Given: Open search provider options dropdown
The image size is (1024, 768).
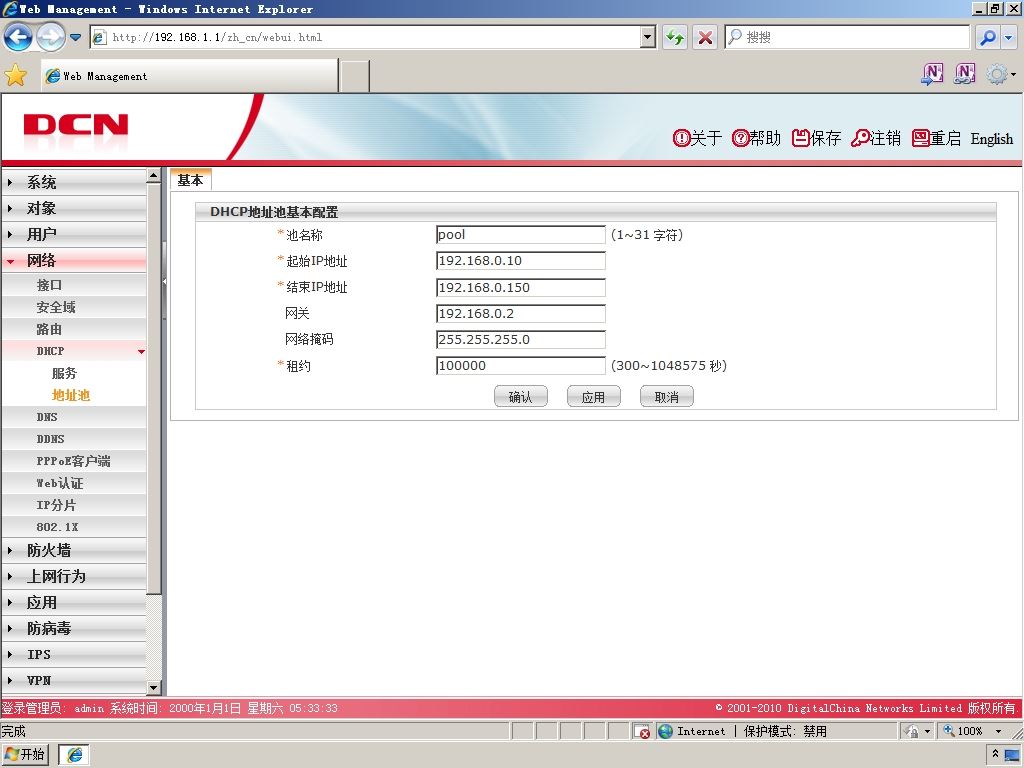Looking at the screenshot, I should click(x=1008, y=37).
